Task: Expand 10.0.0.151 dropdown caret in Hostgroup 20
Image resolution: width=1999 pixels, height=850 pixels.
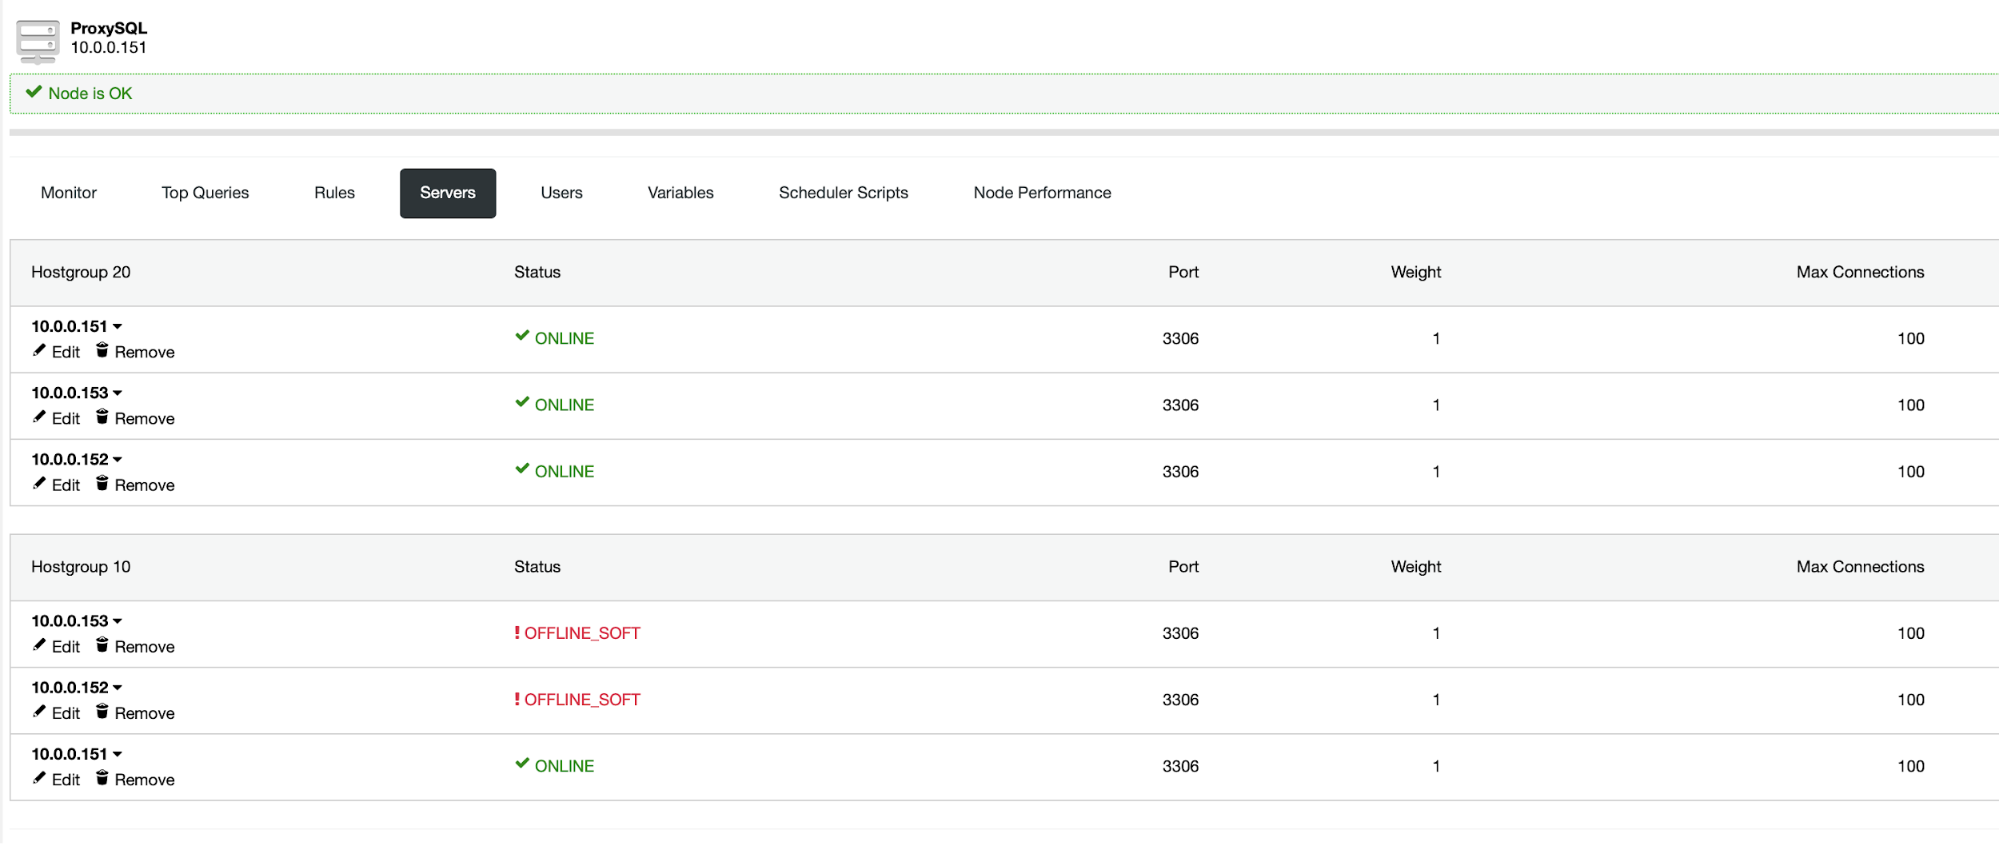Action: coord(117,327)
